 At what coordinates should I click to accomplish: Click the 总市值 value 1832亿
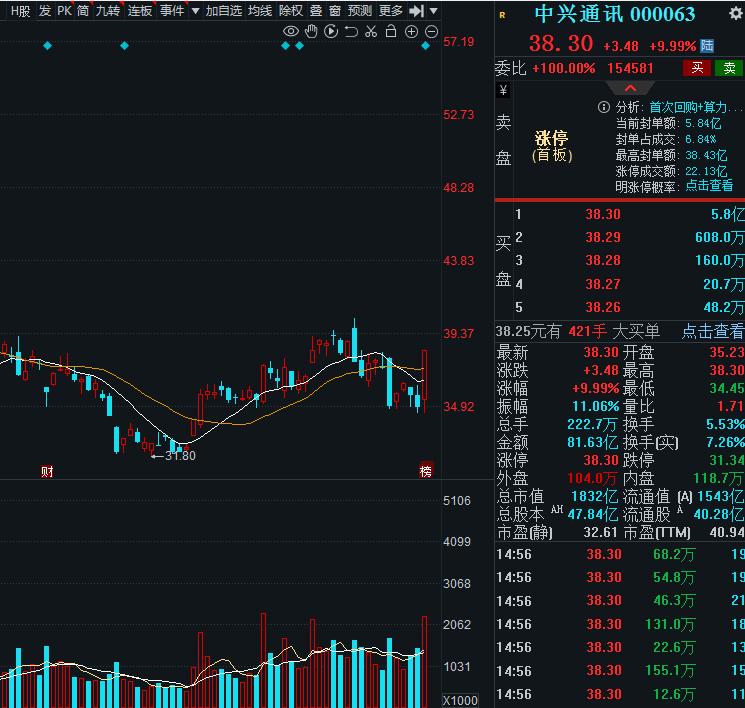click(x=594, y=497)
